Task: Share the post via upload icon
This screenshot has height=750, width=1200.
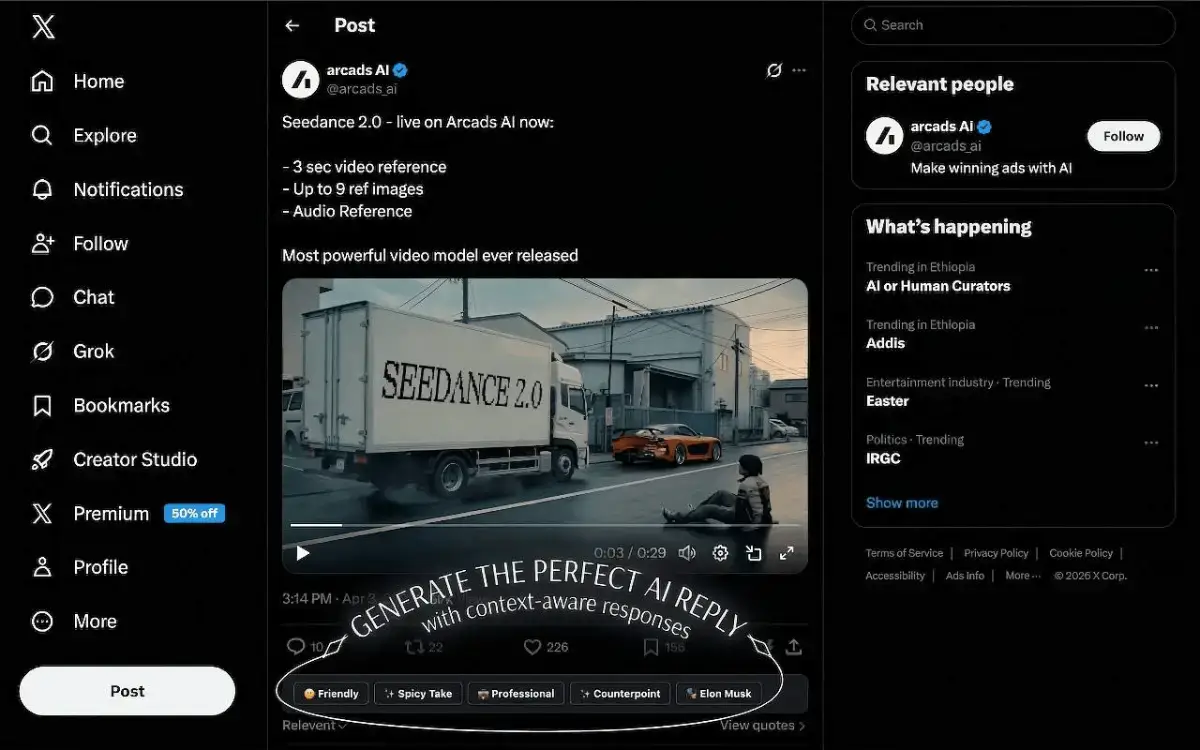Action: 794,647
